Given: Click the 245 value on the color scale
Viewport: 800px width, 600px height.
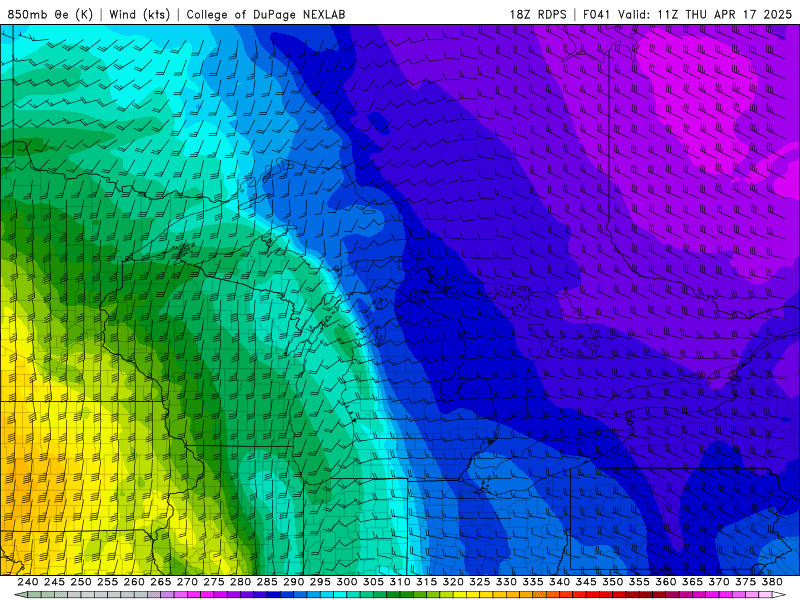Looking at the screenshot, I should pos(54,582).
